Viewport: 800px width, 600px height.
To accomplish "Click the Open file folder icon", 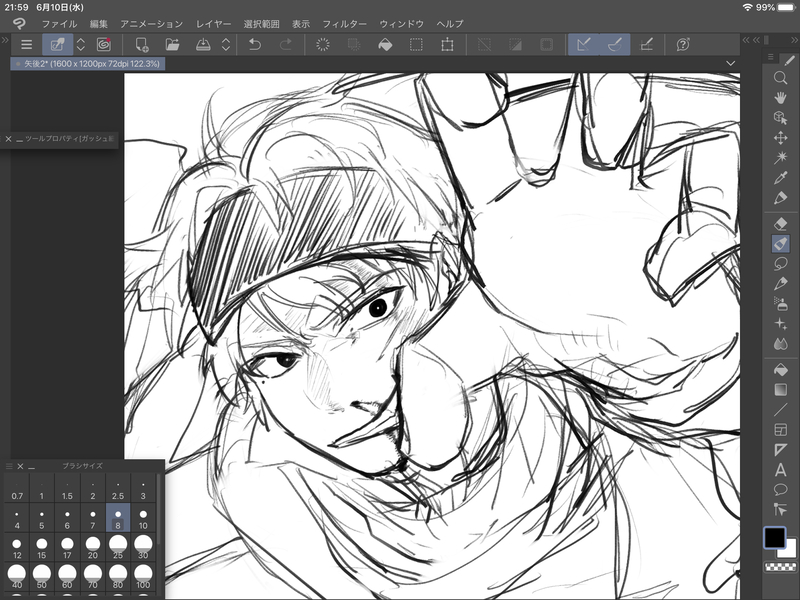I will [172, 45].
